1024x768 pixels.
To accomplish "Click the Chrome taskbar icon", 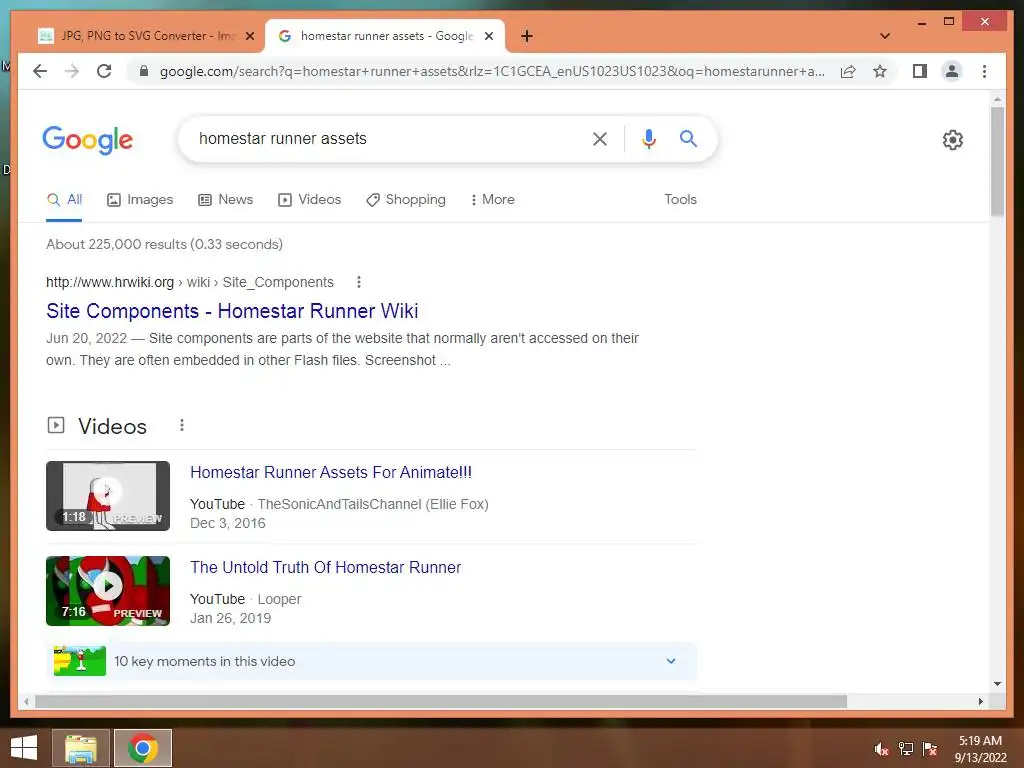I will pos(143,748).
